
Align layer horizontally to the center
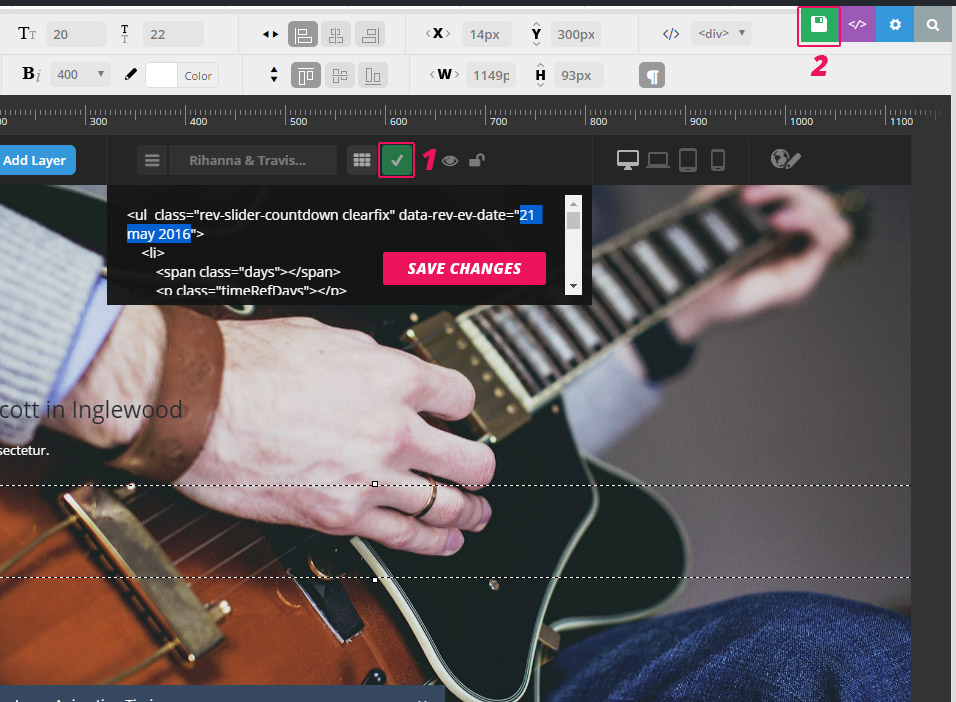coord(336,34)
